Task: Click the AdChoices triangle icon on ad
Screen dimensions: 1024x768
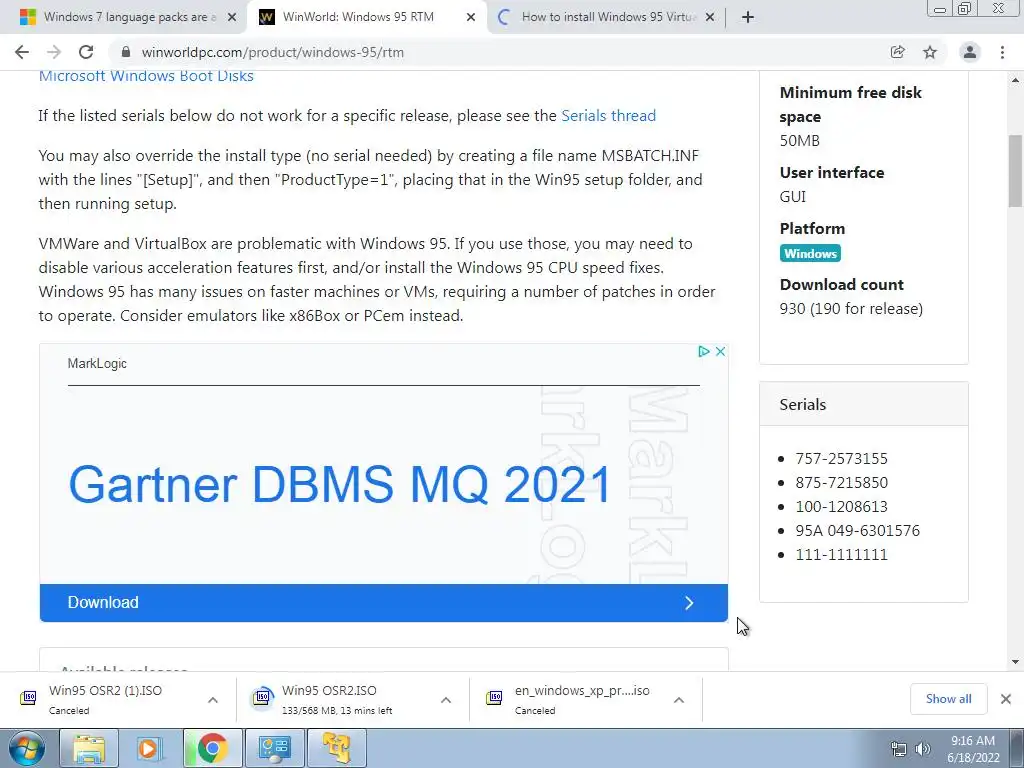Action: (703, 351)
